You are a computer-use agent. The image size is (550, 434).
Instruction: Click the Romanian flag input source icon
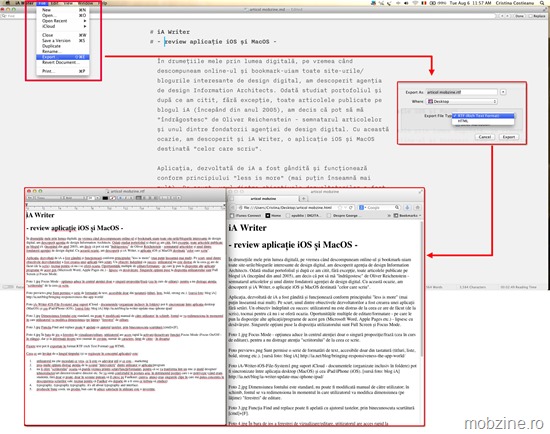point(424,3)
